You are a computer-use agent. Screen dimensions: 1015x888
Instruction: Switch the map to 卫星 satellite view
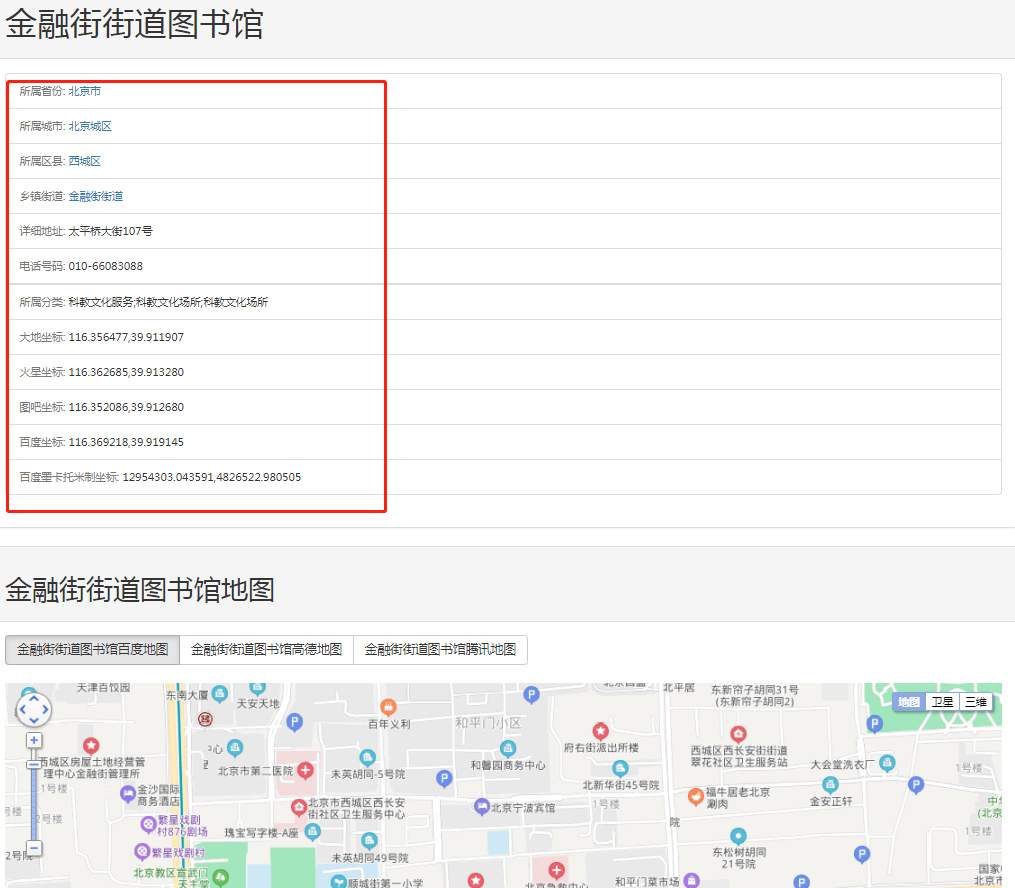click(x=941, y=701)
